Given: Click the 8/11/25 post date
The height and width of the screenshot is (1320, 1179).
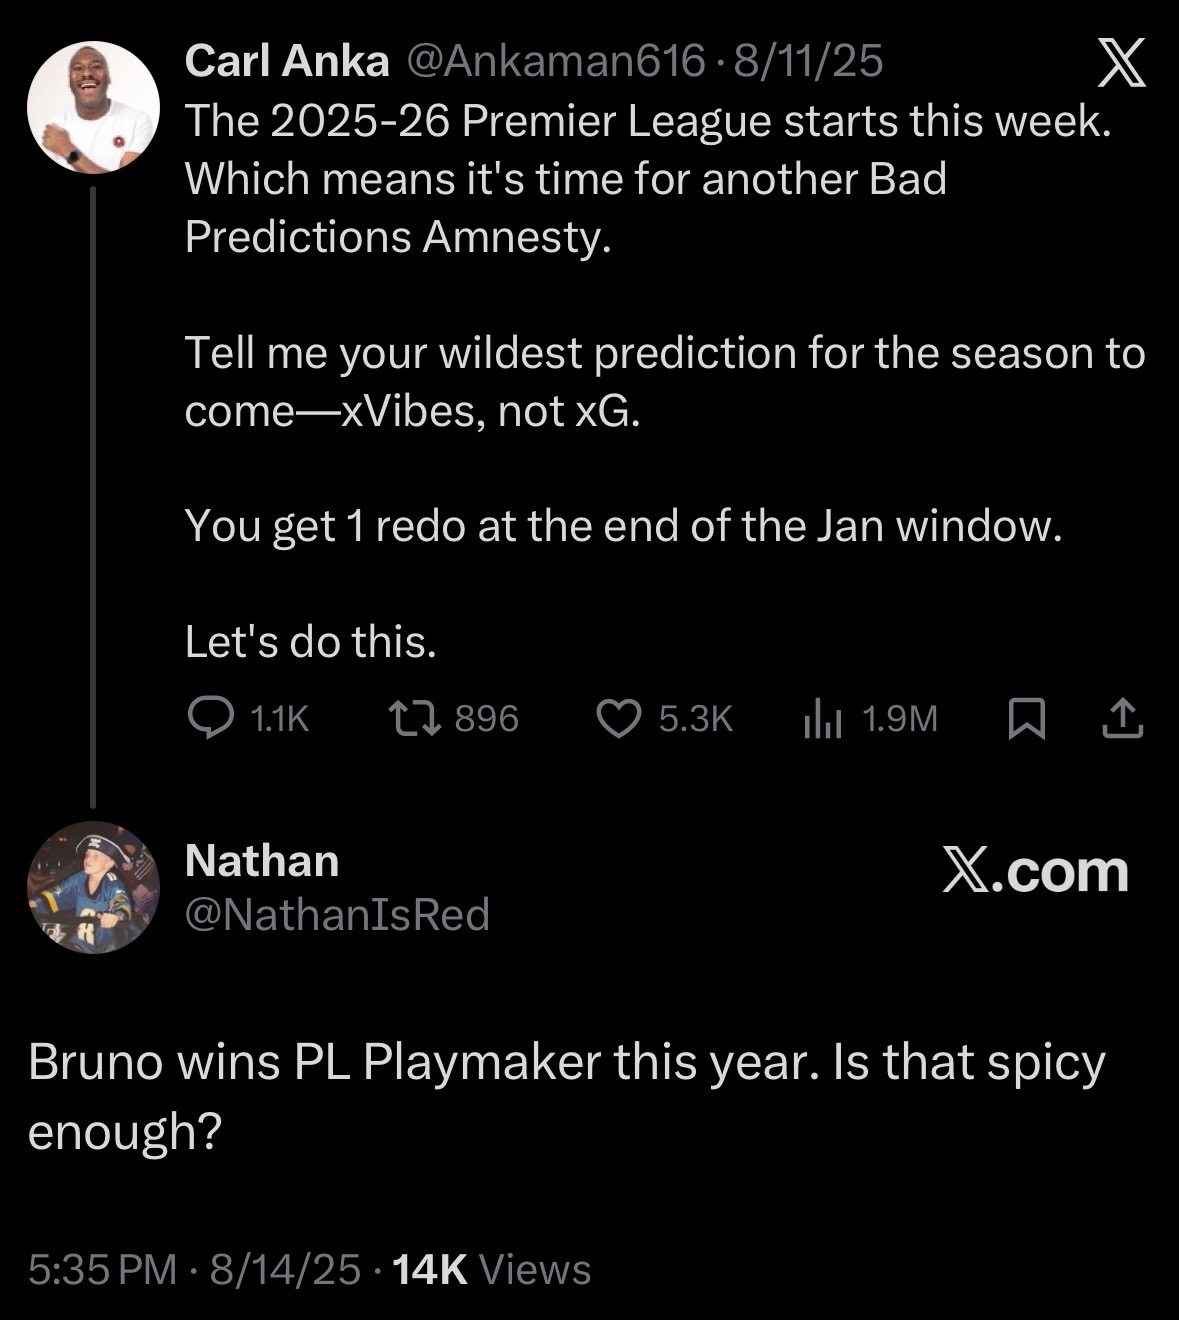Looking at the screenshot, I should pos(809,62).
